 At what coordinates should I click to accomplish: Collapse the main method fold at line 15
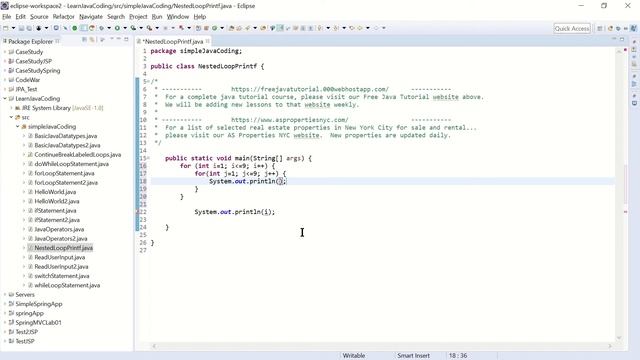pyautogui.click(x=149, y=158)
